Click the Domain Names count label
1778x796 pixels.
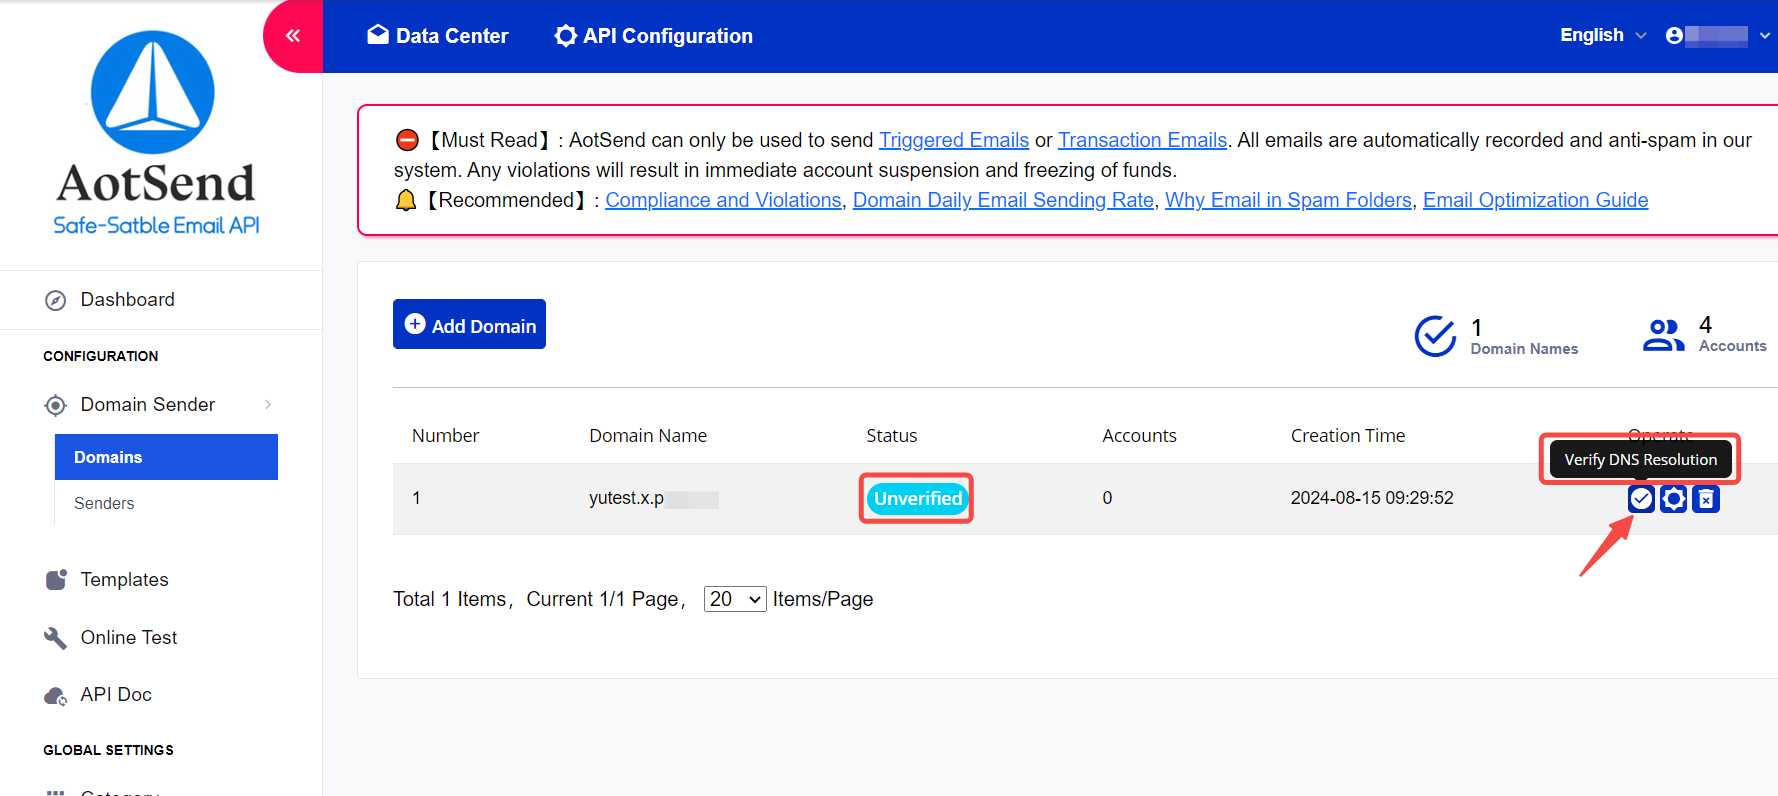pos(1524,349)
